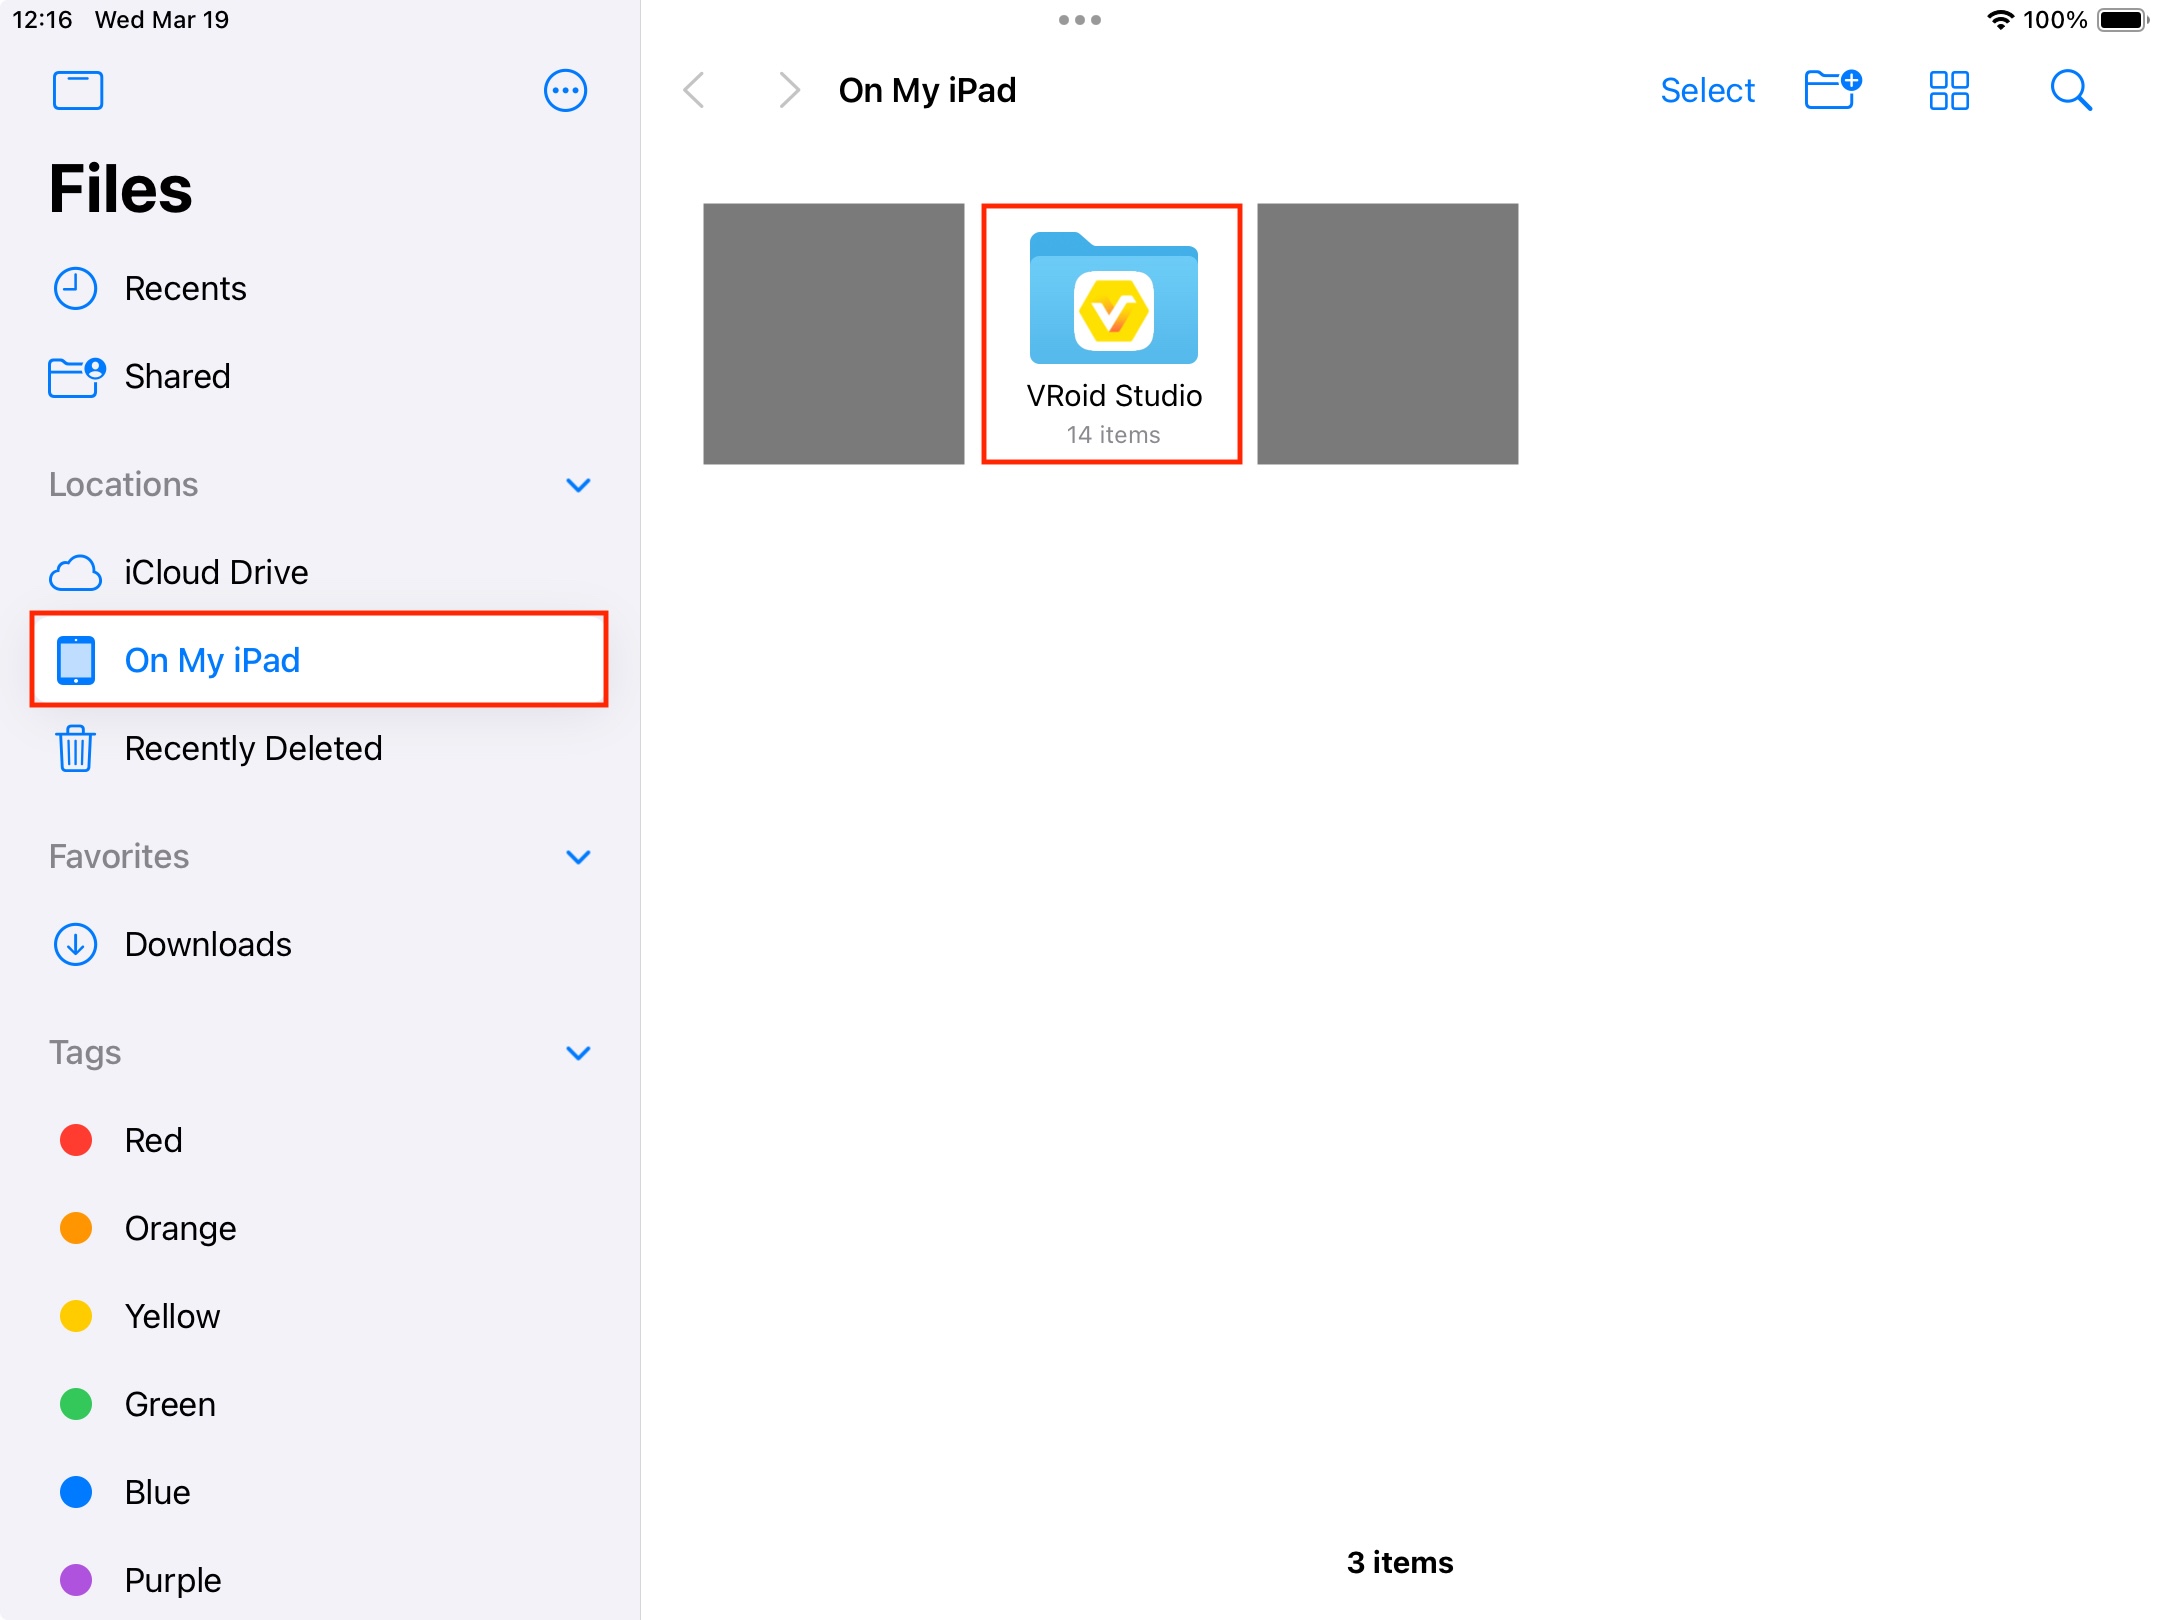Tap the Select button
Viewport: 2160px width, 1620px height.
[x=1707, y=90]
